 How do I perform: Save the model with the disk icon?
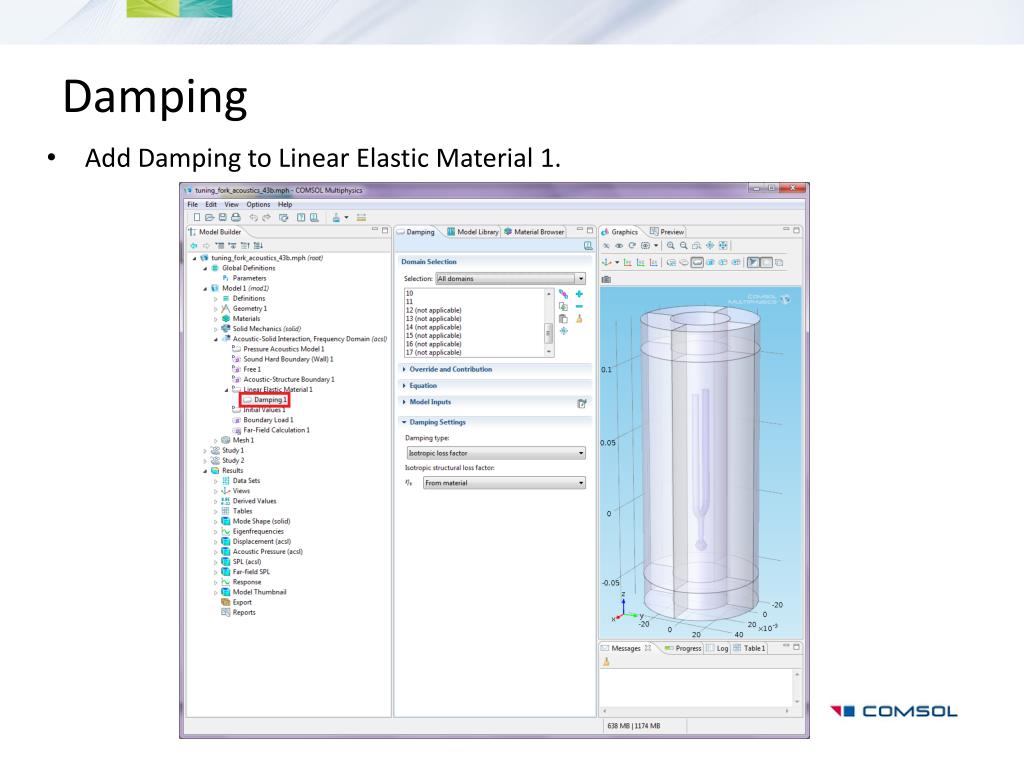point(223,217)
